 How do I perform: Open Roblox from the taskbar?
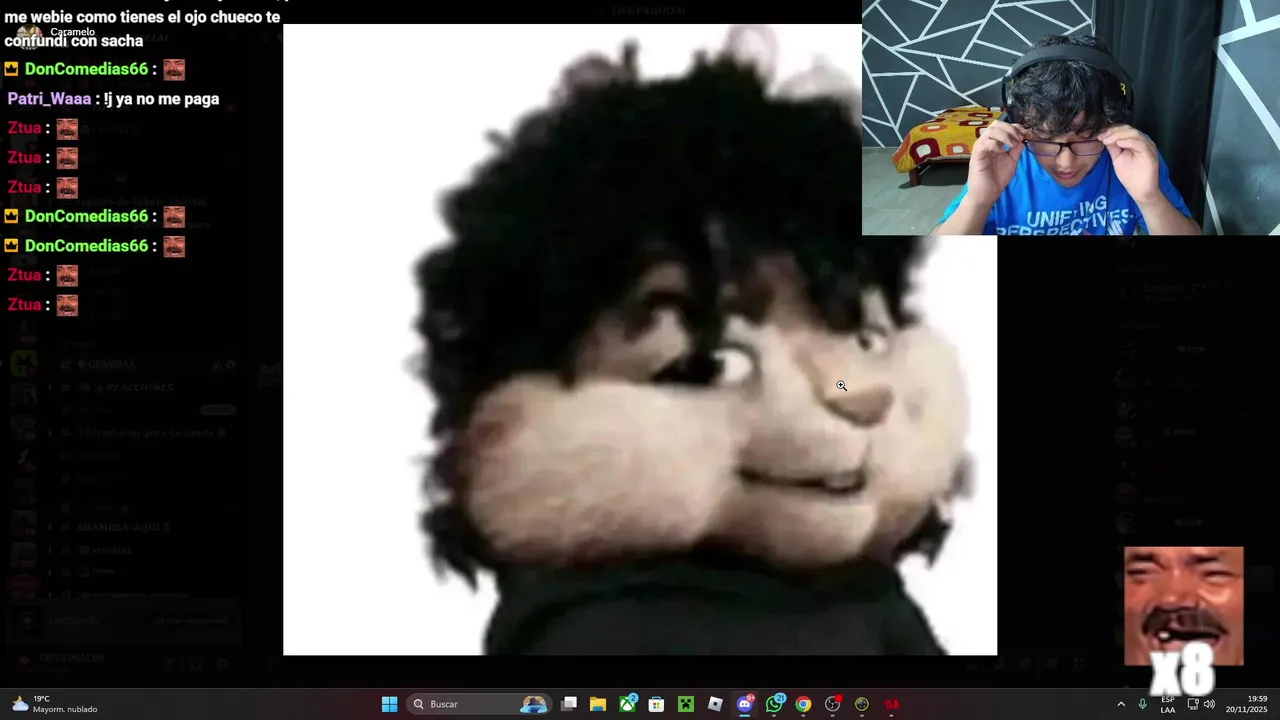(715, 704)
